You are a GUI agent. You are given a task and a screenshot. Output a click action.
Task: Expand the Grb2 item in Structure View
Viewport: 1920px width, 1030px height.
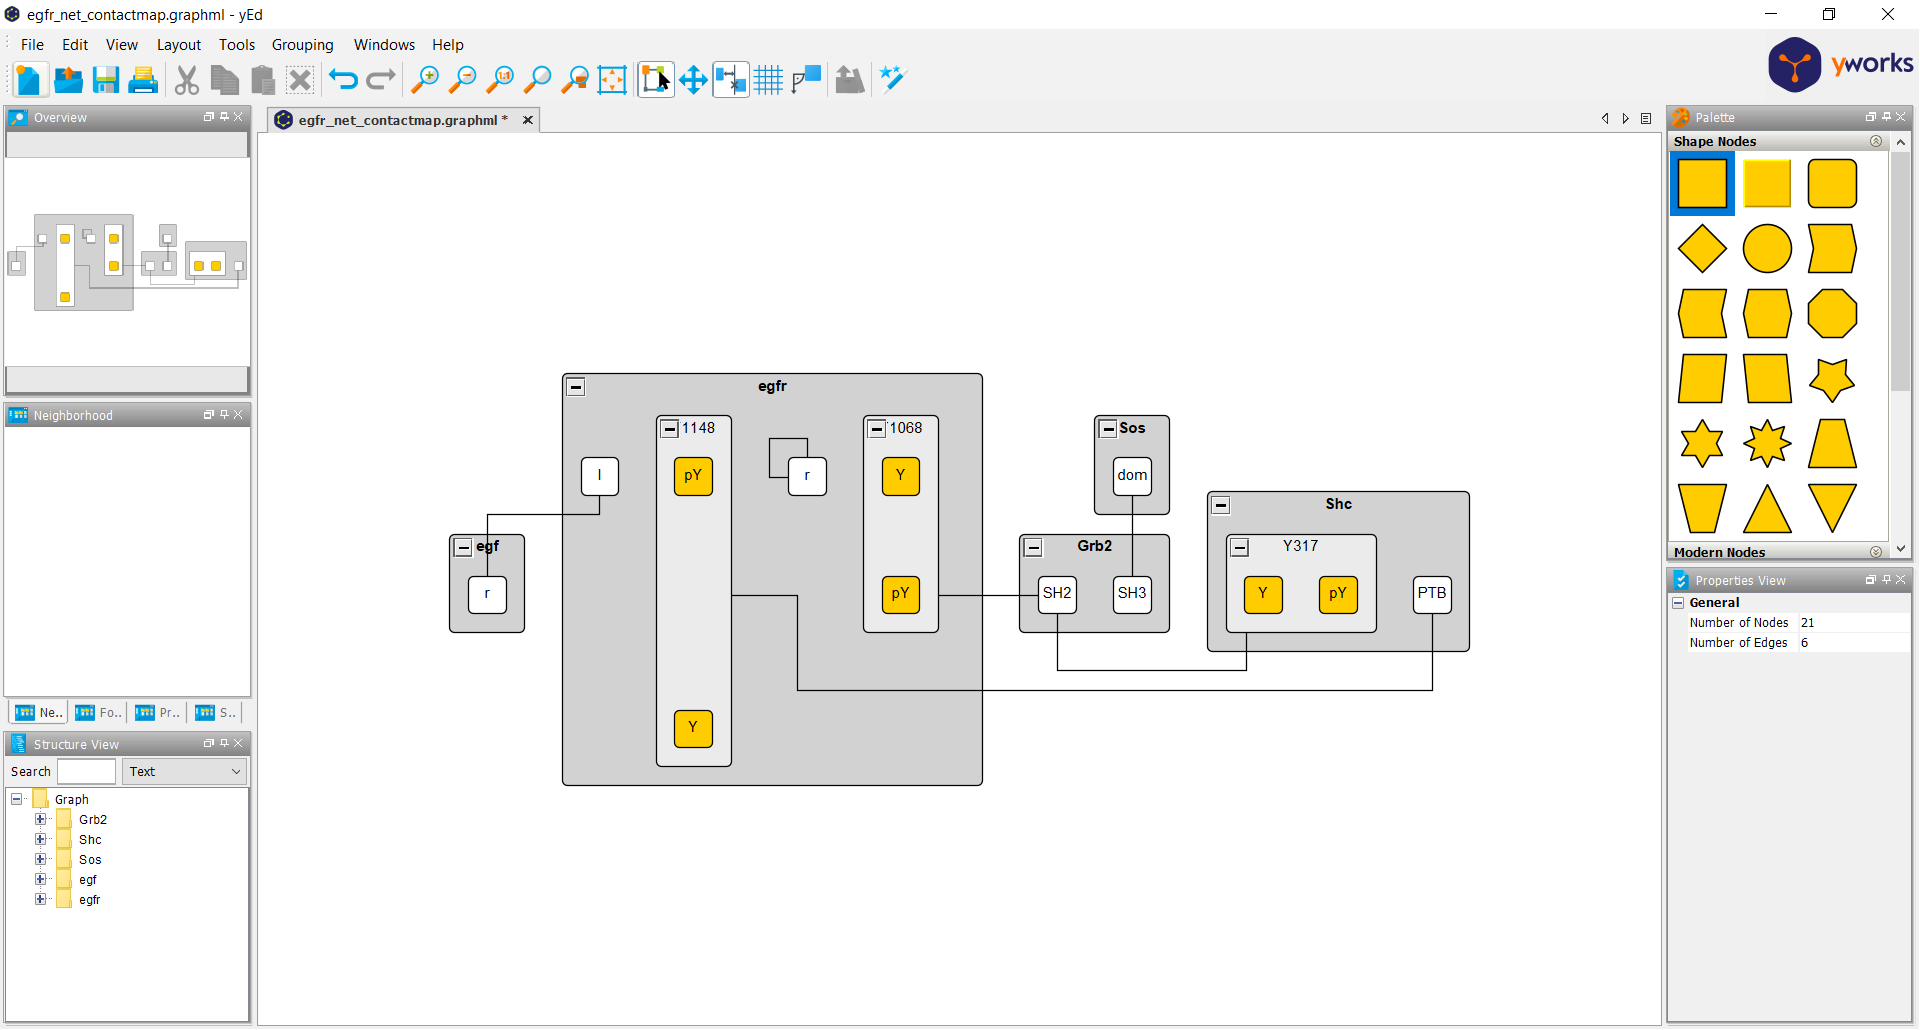[x=41, y=819]
